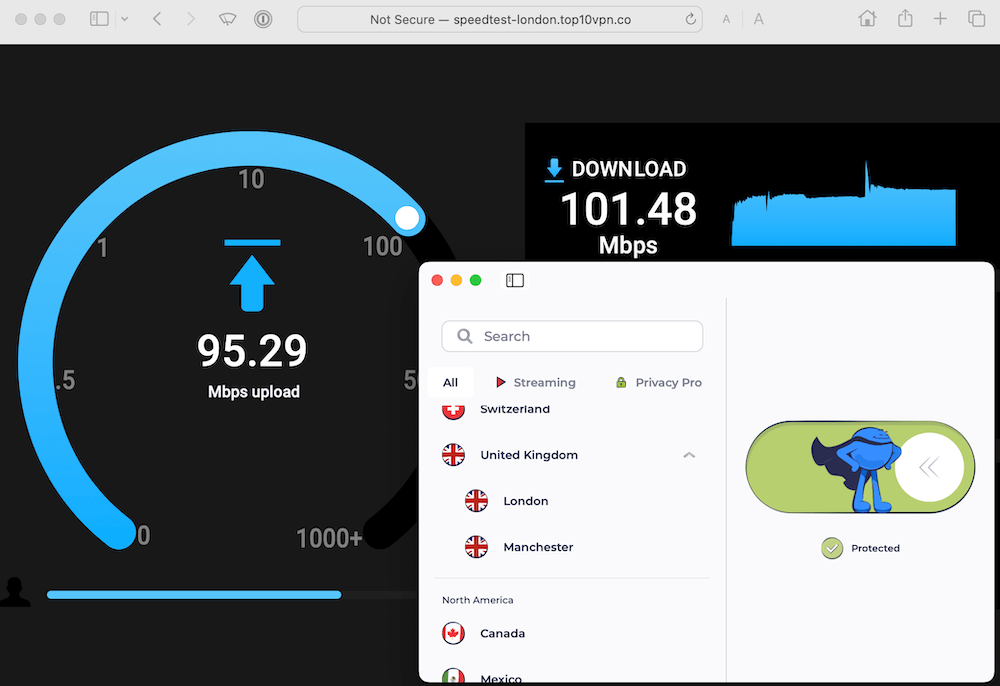The height and width of the screenshot is (686, 1000).
Task: Click the Protected status label
Action: (x=875, y=548)
